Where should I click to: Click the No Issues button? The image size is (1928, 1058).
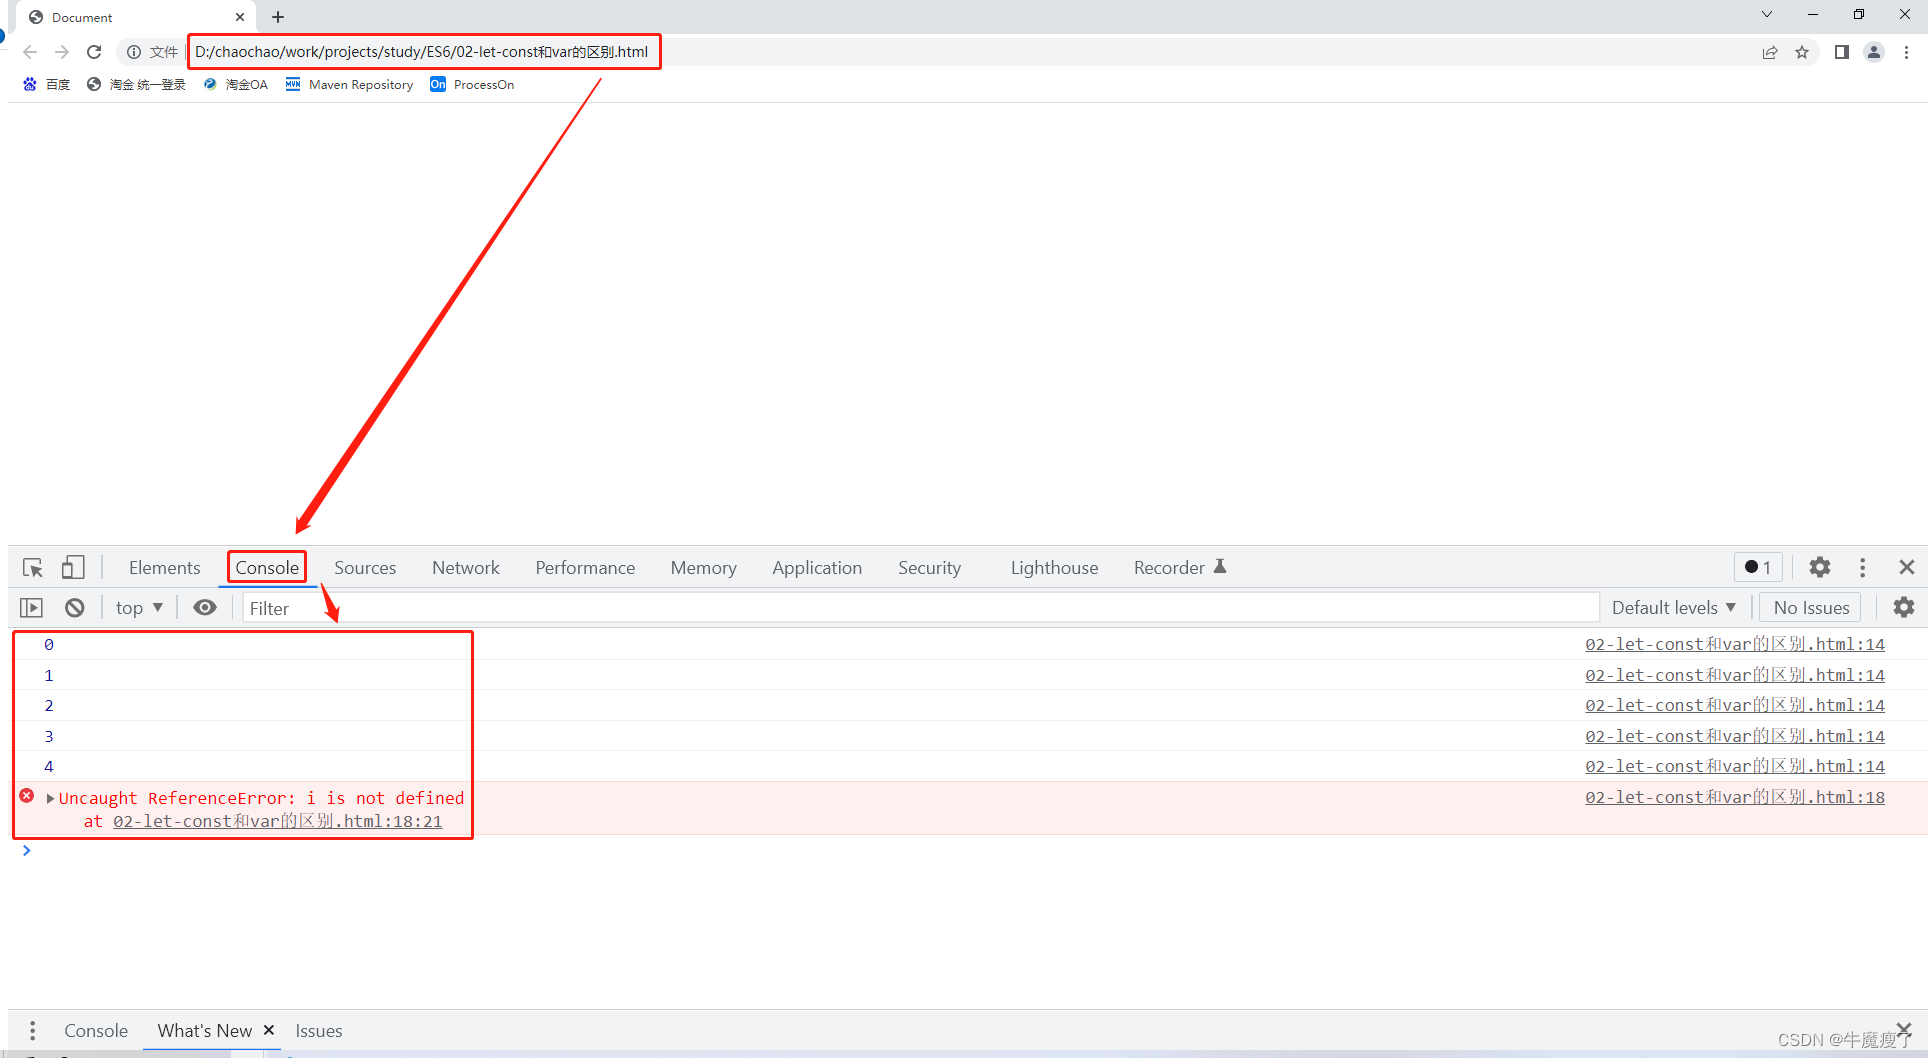1811,608
